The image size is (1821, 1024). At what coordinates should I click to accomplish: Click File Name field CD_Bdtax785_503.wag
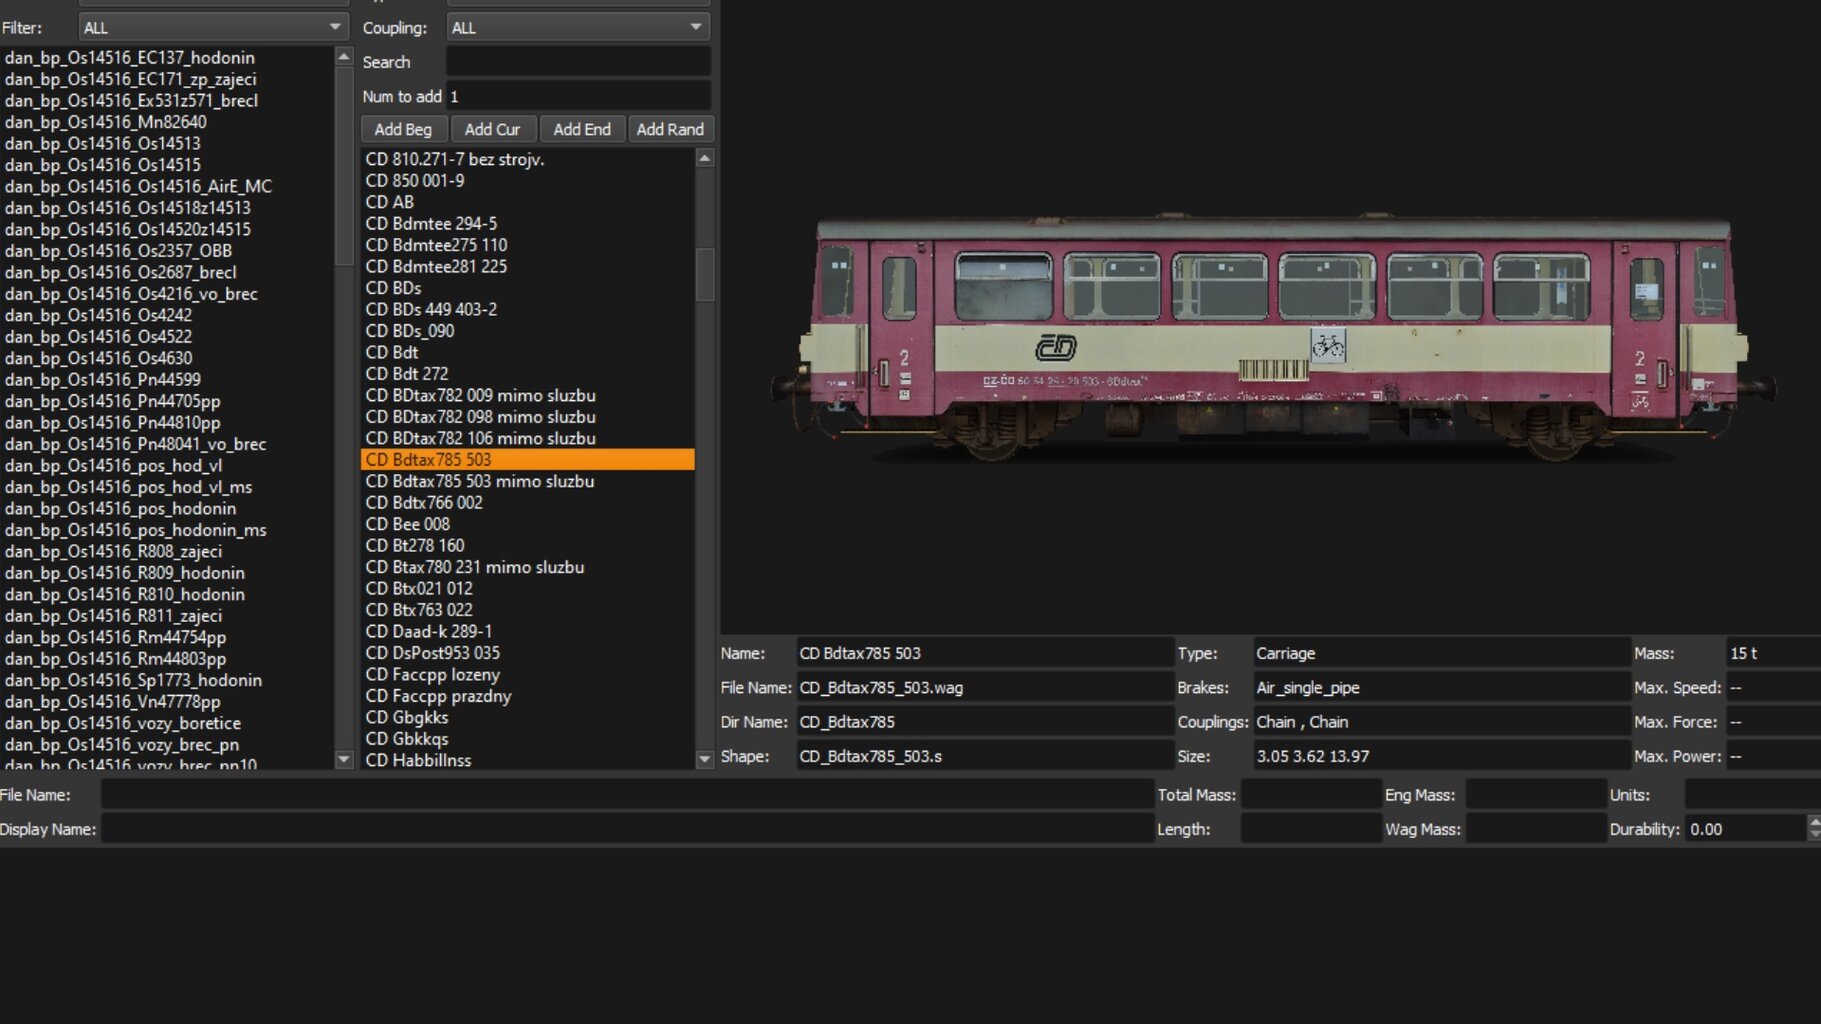click(x=985, y=688)
